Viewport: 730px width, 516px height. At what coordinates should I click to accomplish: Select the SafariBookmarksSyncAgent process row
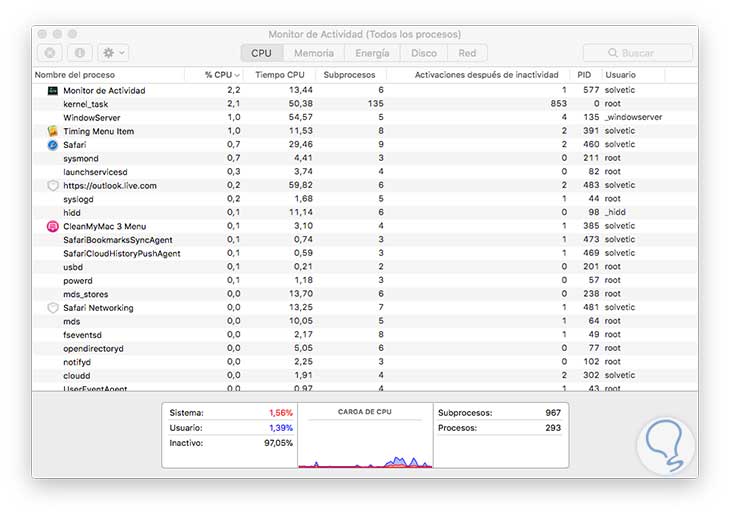pos(365,240)
